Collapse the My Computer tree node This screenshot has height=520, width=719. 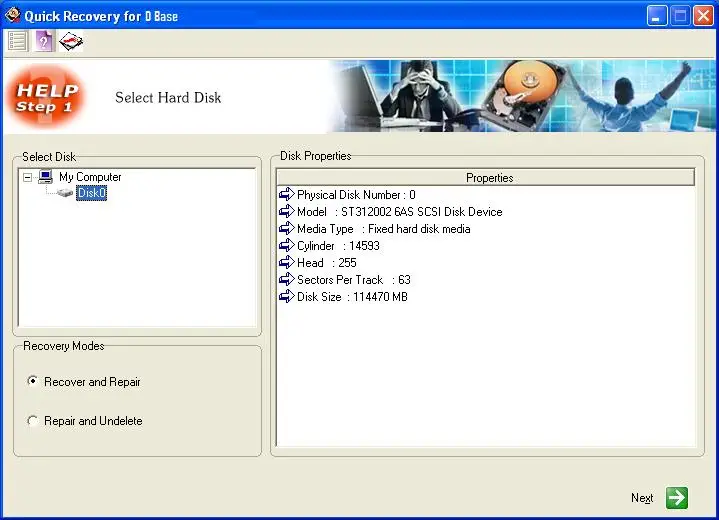point(28,177)
